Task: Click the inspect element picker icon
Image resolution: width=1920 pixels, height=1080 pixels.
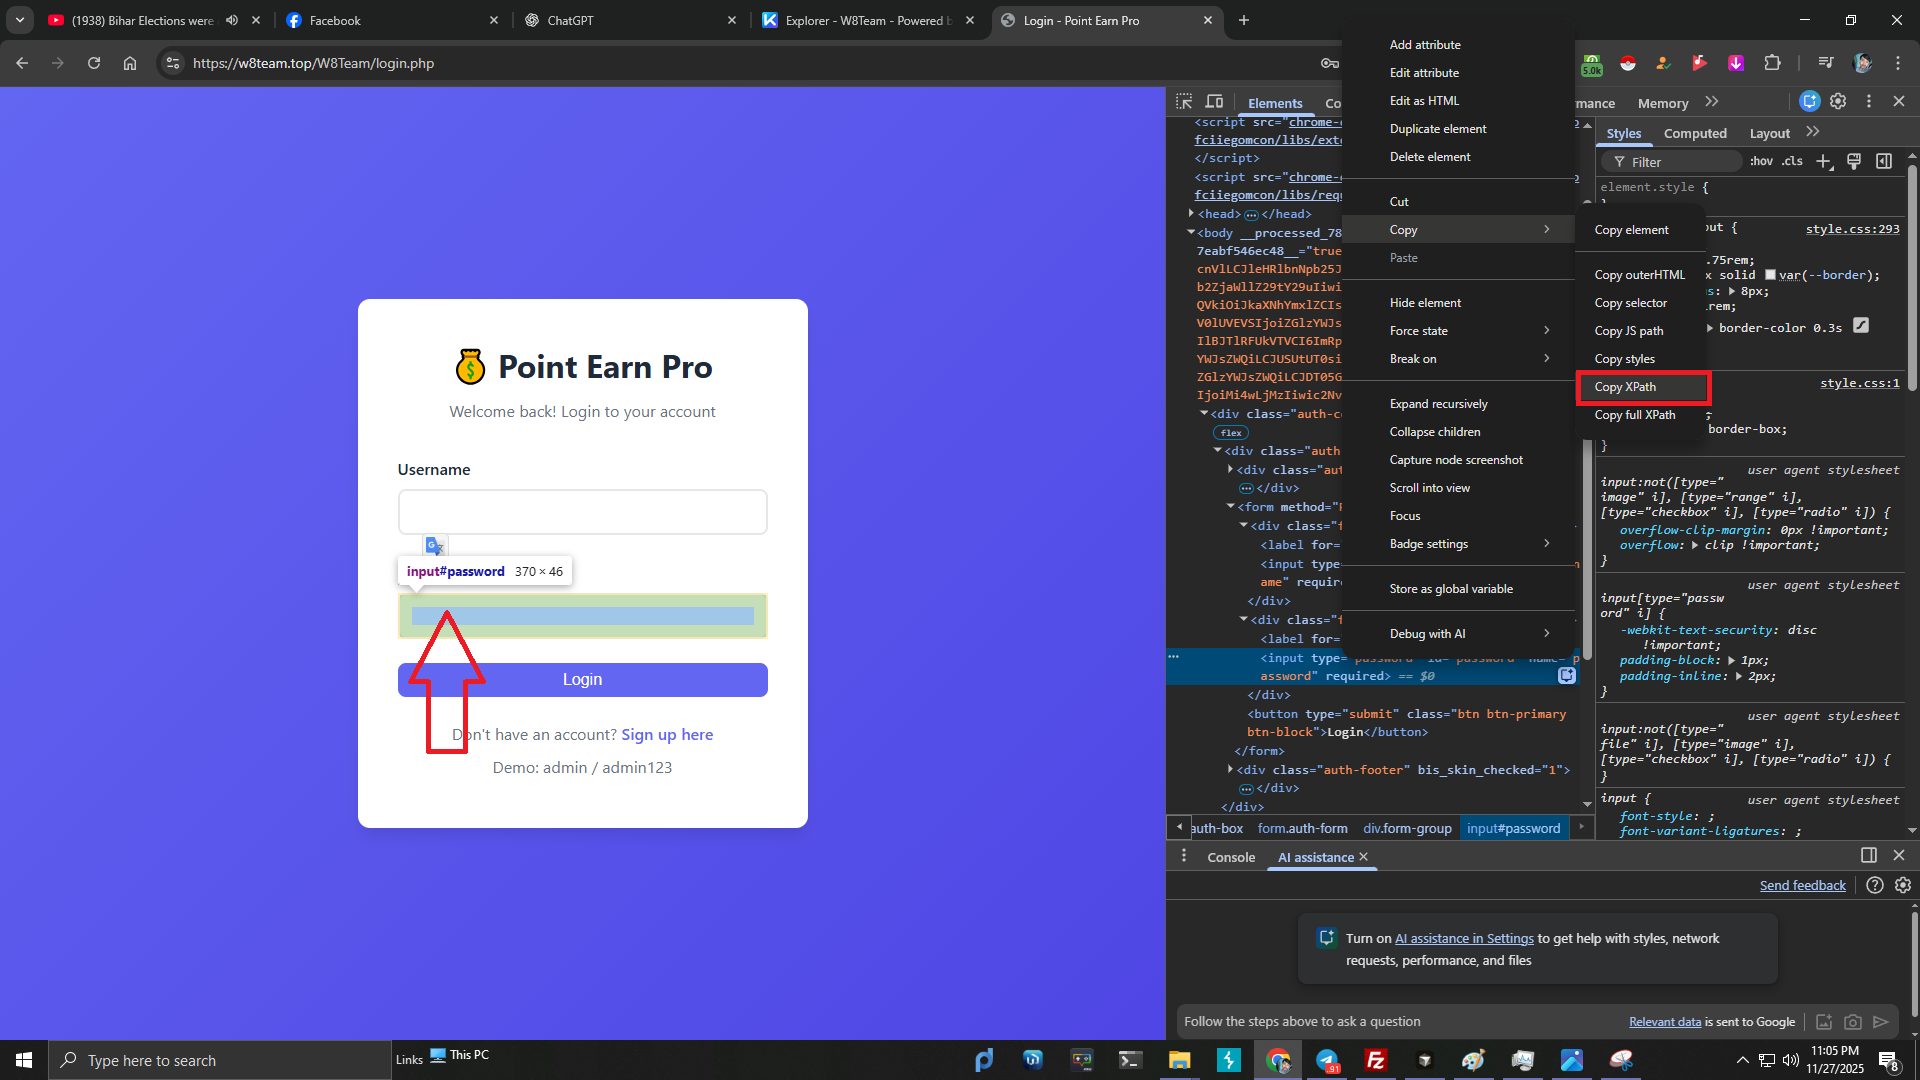Action: coord(1184,102)
